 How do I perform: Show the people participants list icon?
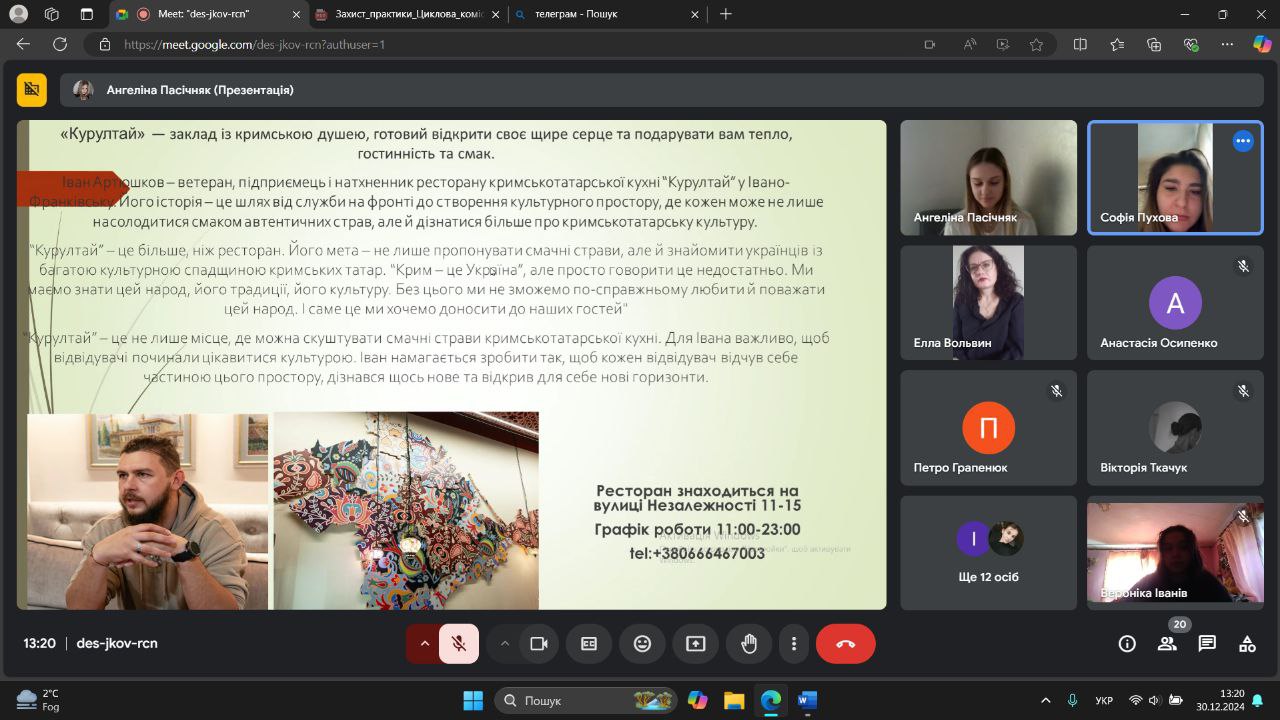(x=1167, y=644)
